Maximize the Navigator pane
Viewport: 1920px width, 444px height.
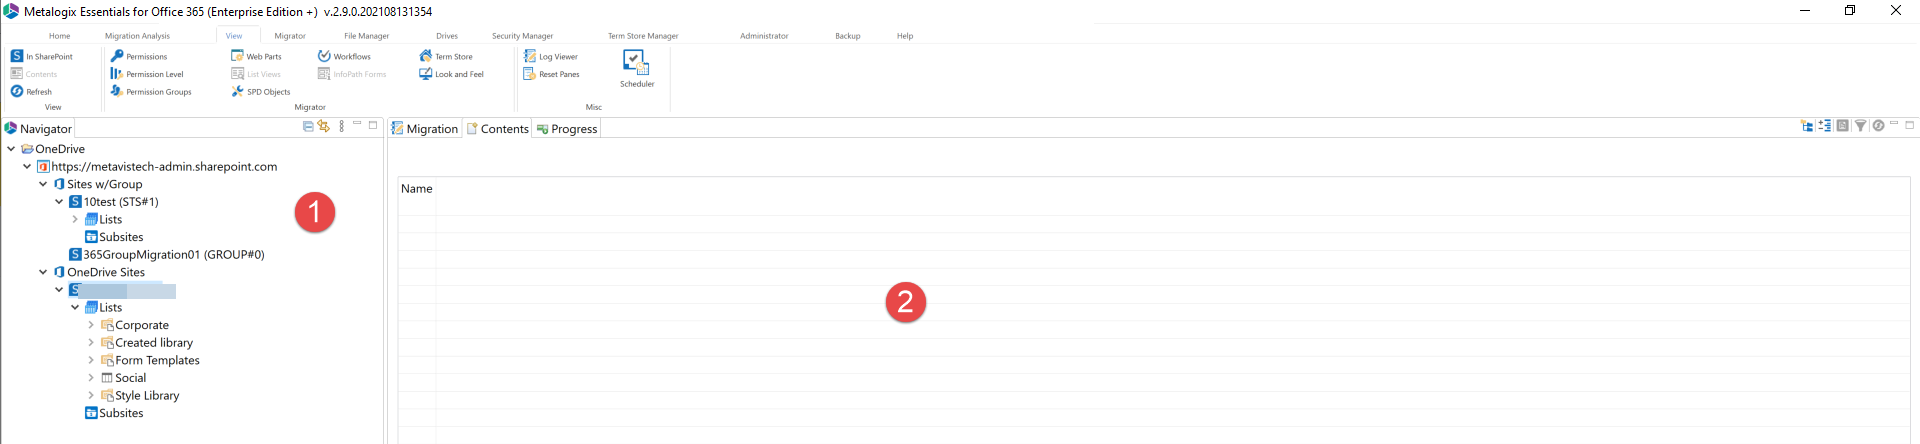(x=373, y=125)
